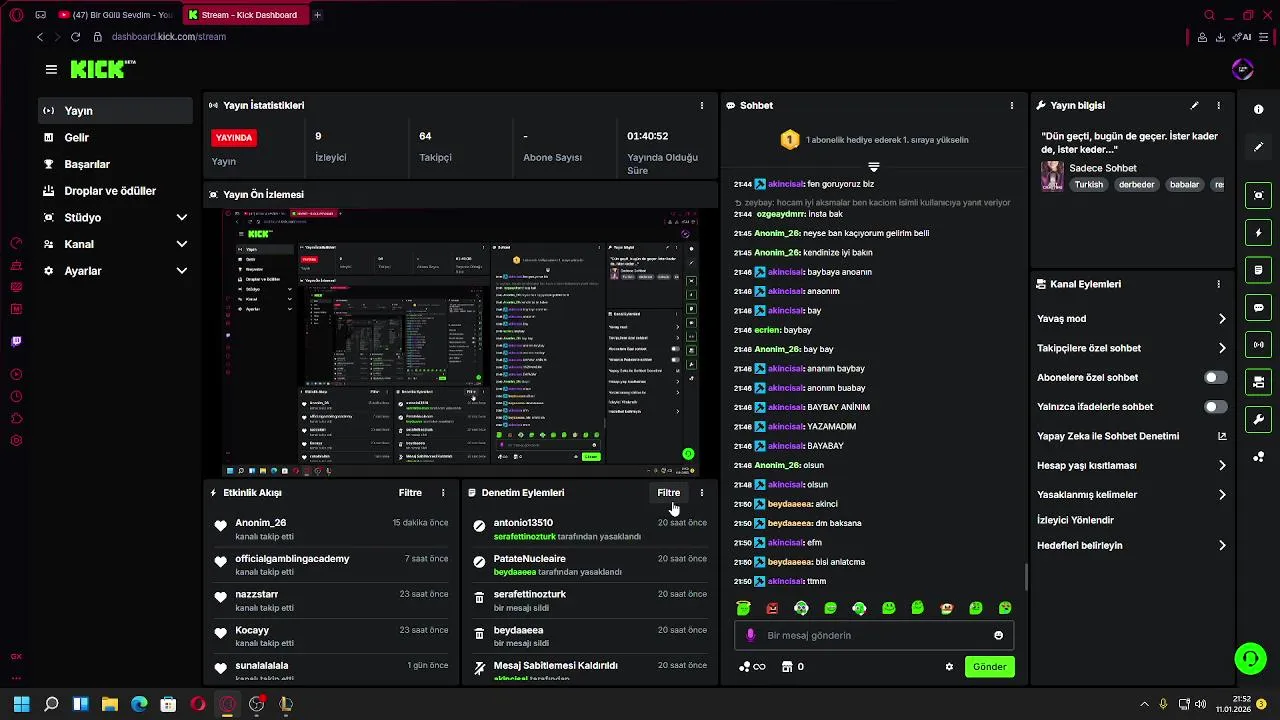Open Takipçilere özel sohbet options
Image resolution: width=1280 pixels, height=720 pixels.
click(1222, 348)
